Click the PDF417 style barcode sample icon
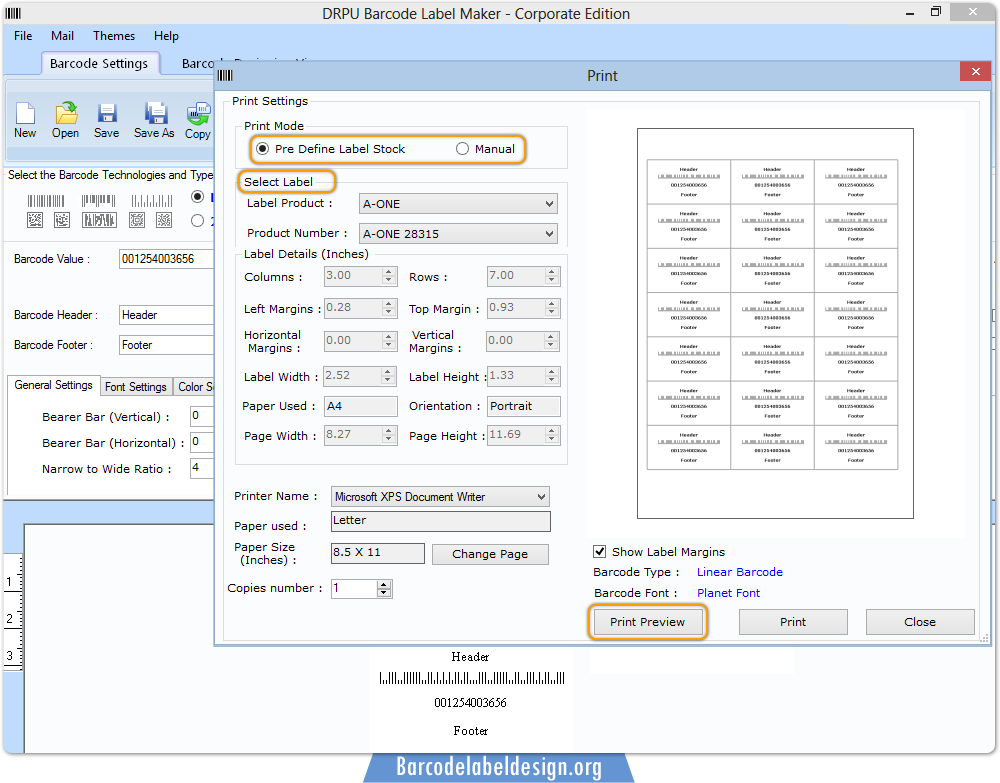1000x783 pixels. click(x=99, y=221)
